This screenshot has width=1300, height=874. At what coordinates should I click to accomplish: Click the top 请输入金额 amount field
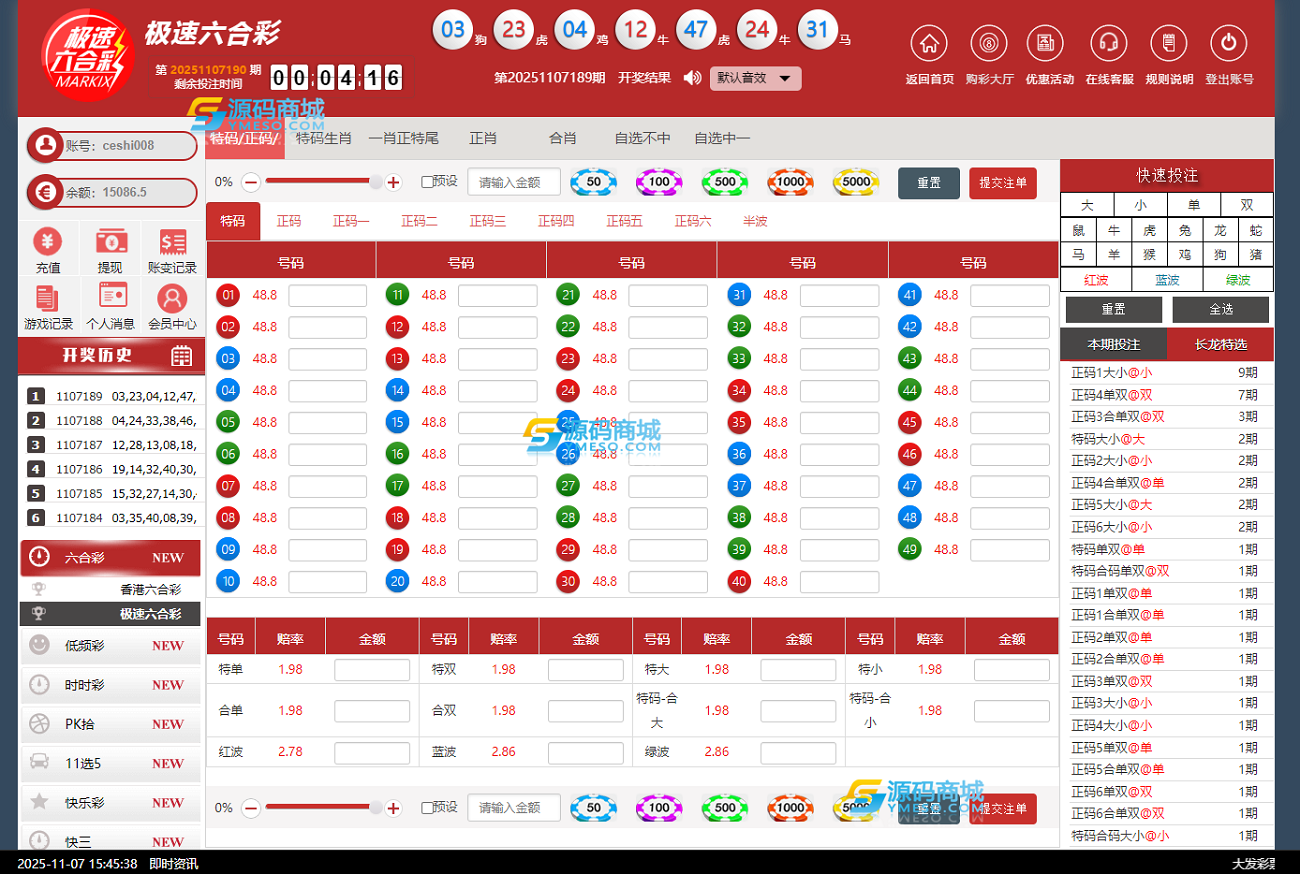click(513, 182)
